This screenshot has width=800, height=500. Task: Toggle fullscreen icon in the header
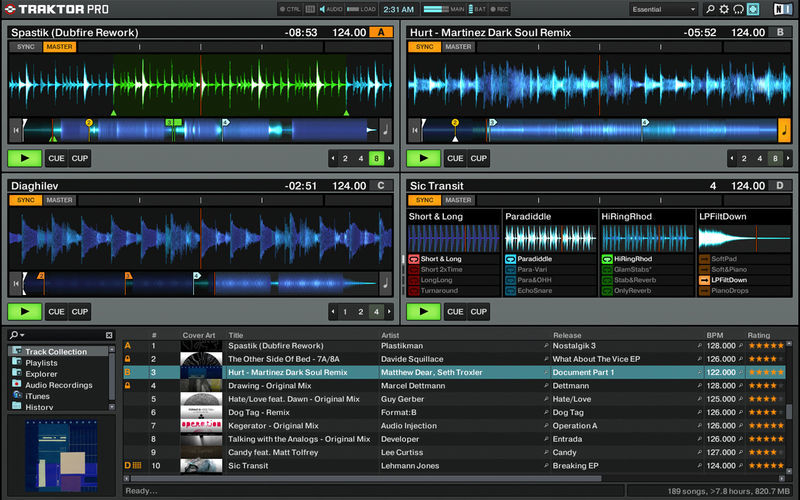[x=753, y=9]
